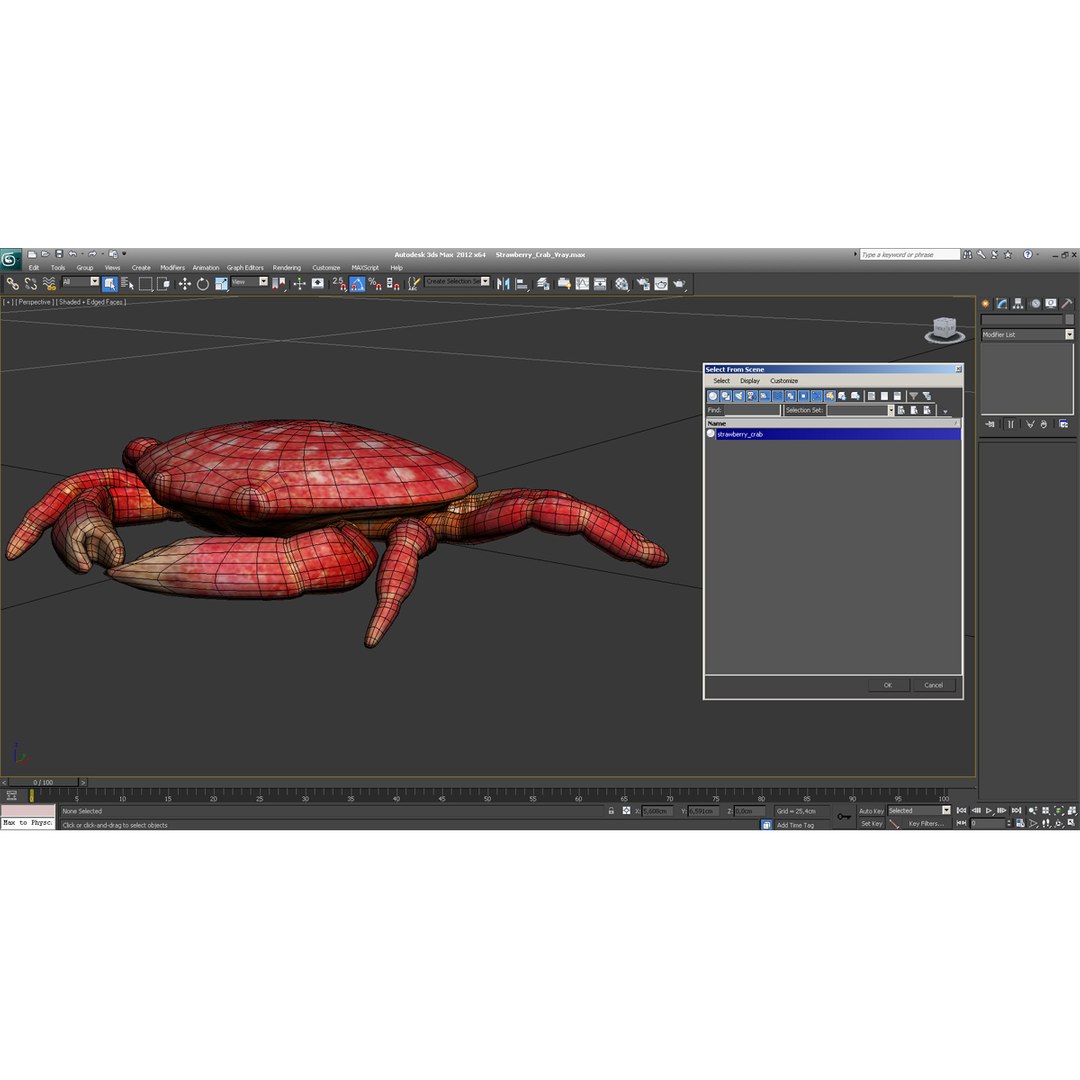Open the Select by Name tool
This screenshot has height=1080, width=1080.
[x=127, y=284]
